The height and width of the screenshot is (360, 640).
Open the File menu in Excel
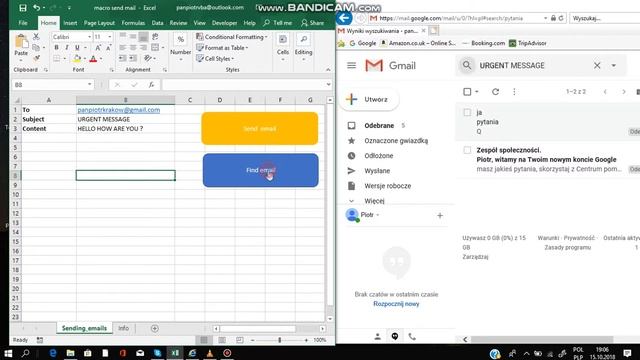[23, 23]
